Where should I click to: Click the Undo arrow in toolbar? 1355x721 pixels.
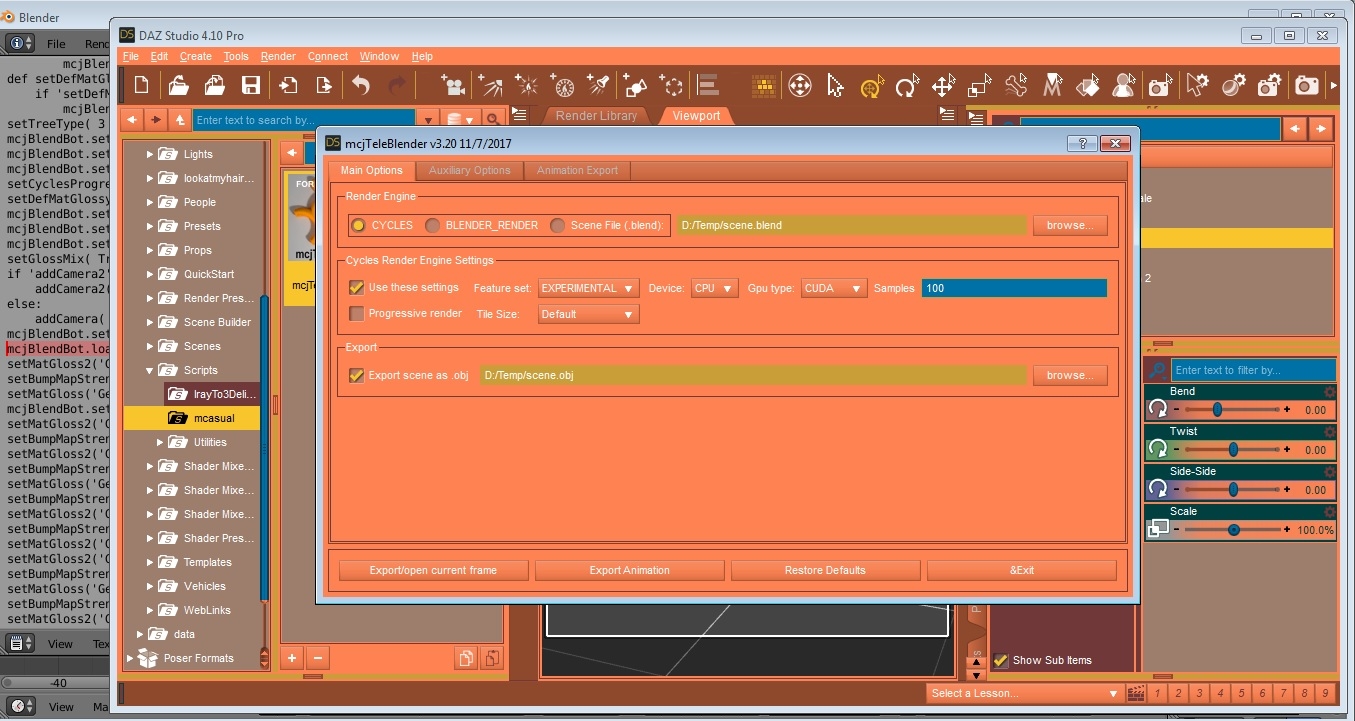pyautogui.click(x=361, y=85)
